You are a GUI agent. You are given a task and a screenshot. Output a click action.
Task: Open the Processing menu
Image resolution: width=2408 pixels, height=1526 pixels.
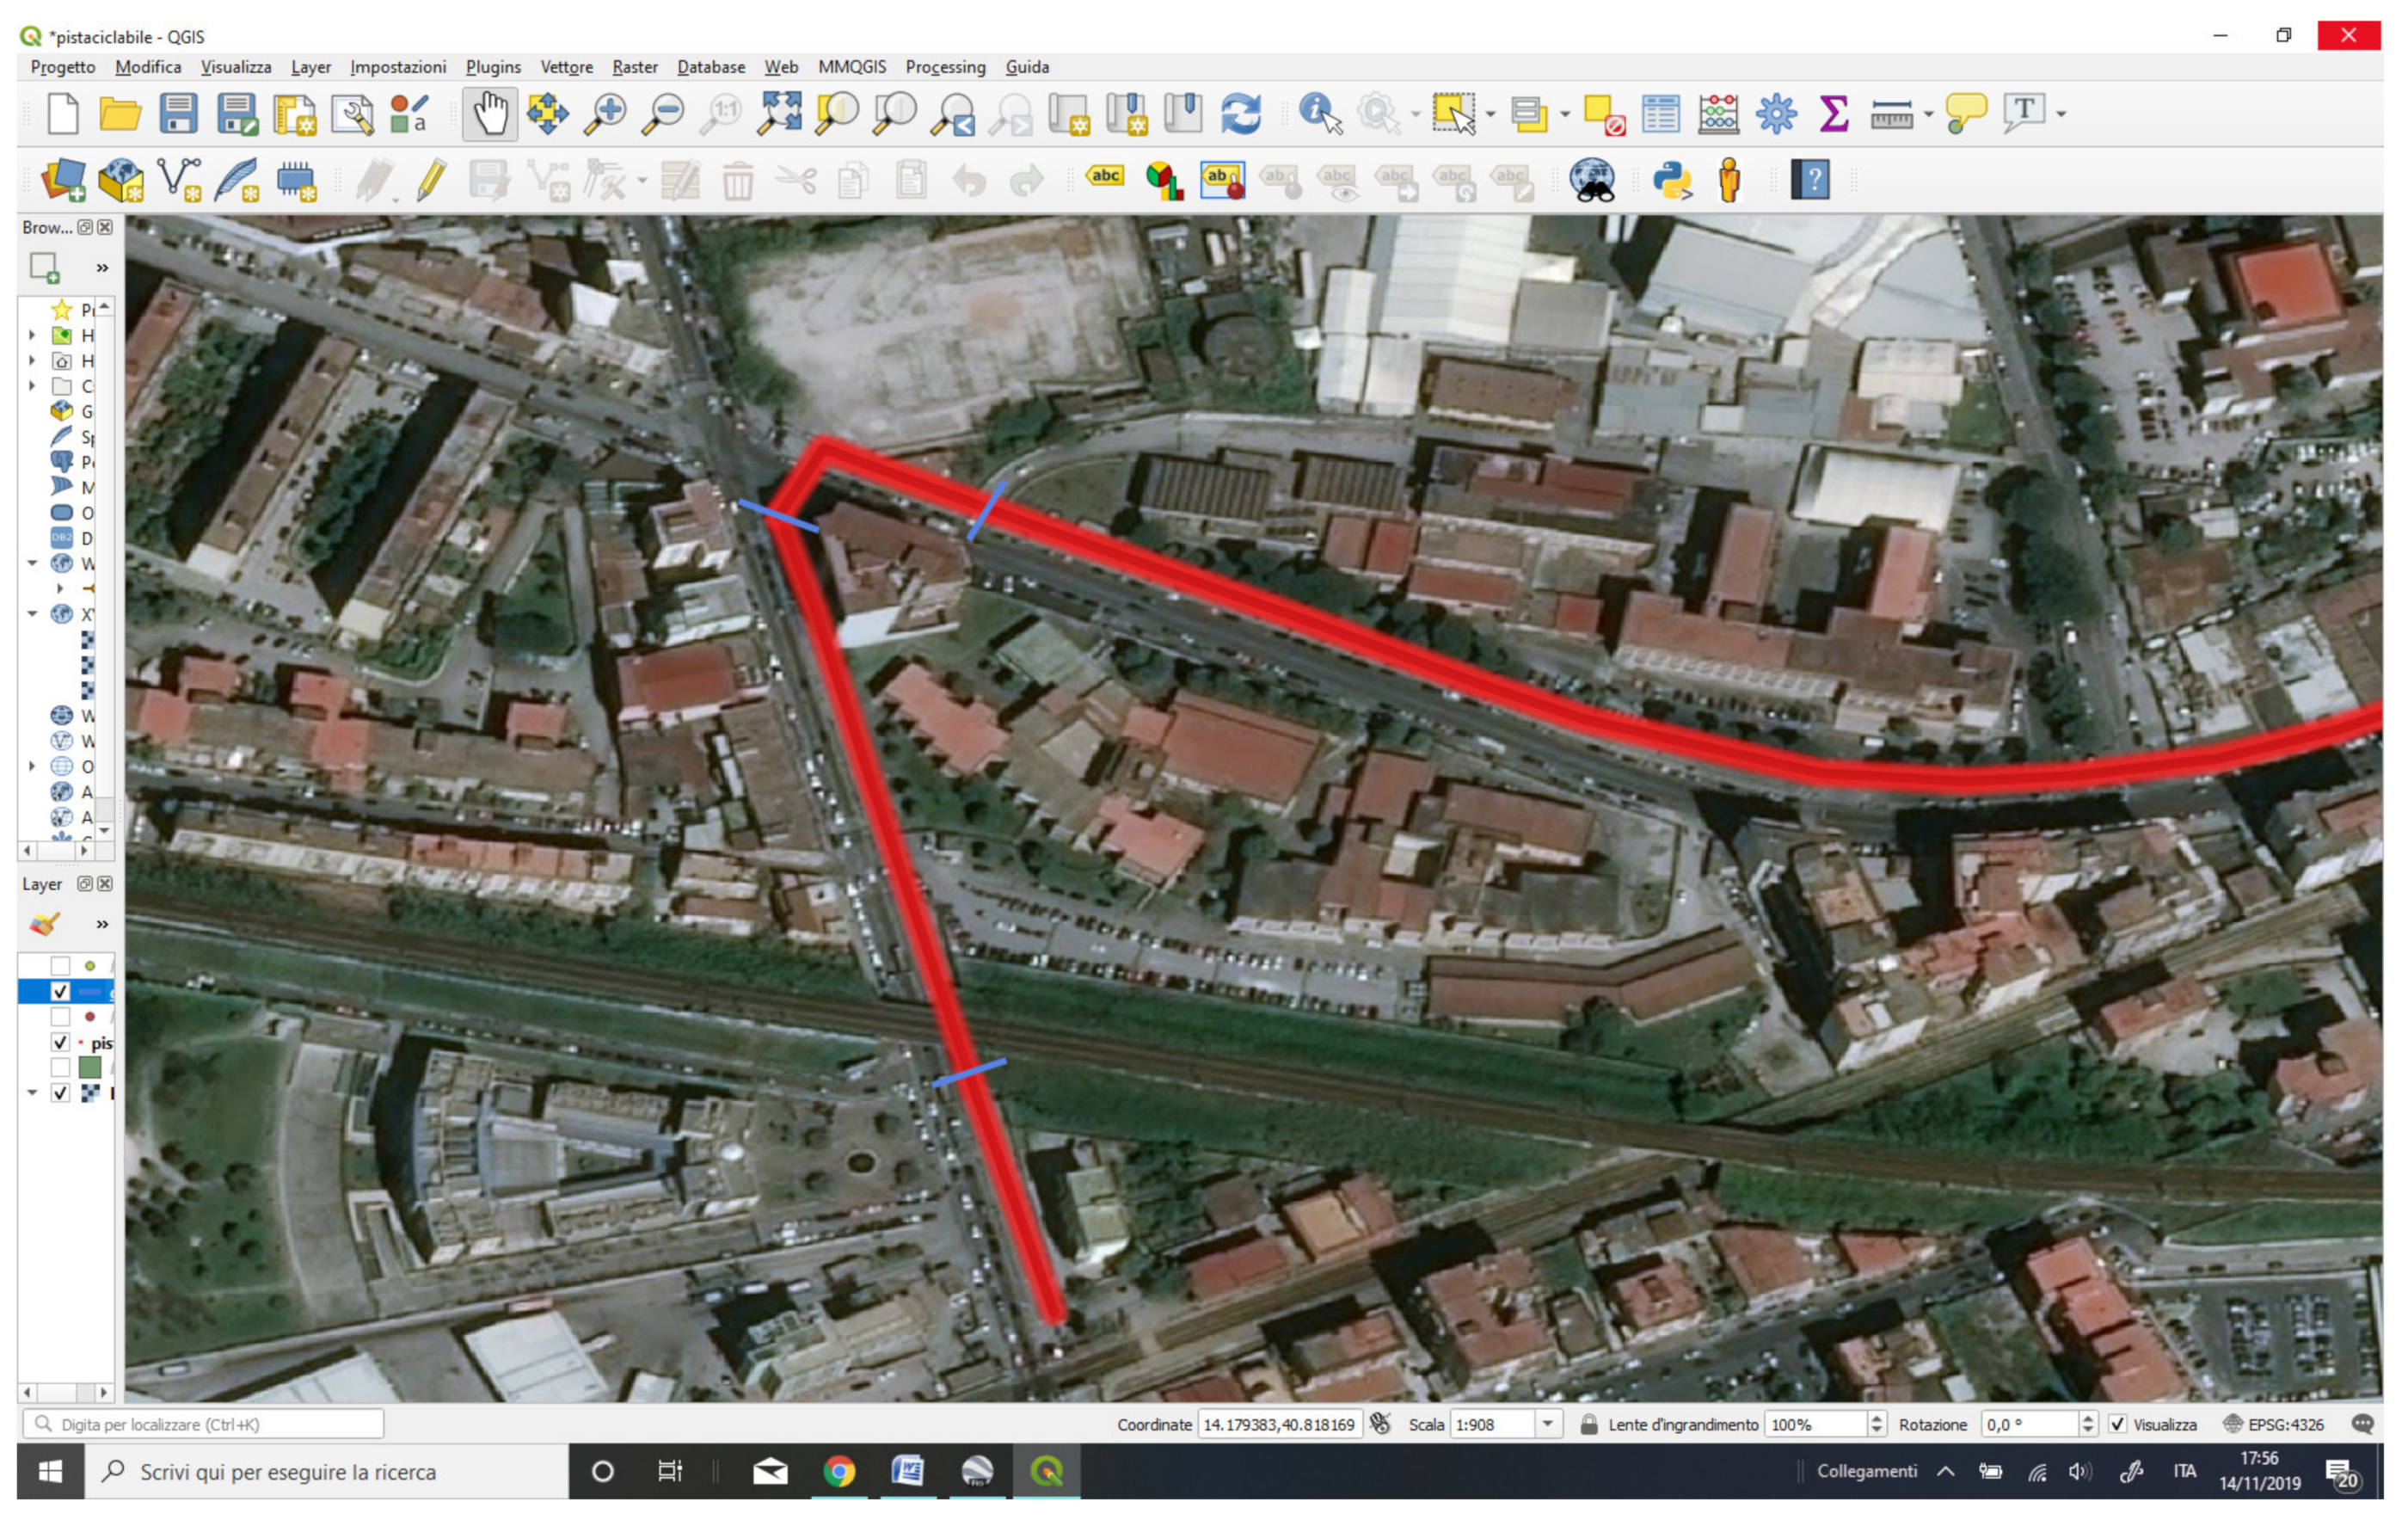[945, 67]
